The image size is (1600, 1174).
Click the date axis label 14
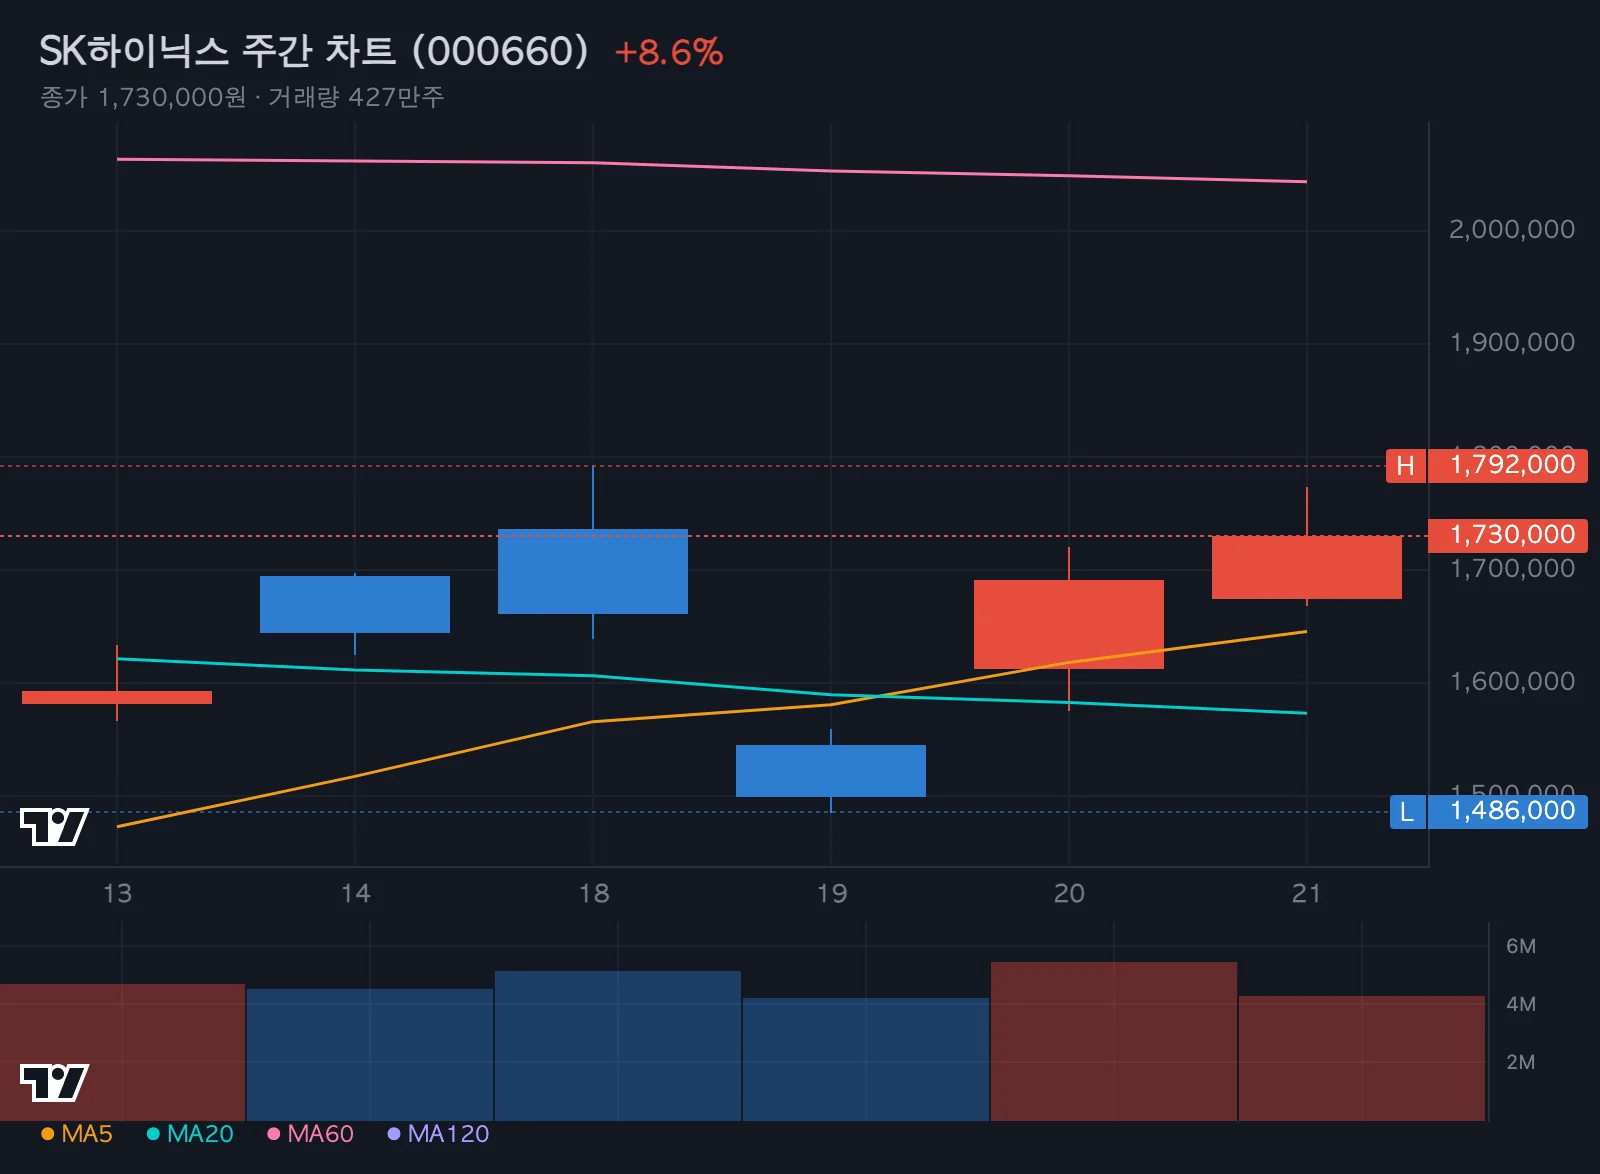(355, 893)
